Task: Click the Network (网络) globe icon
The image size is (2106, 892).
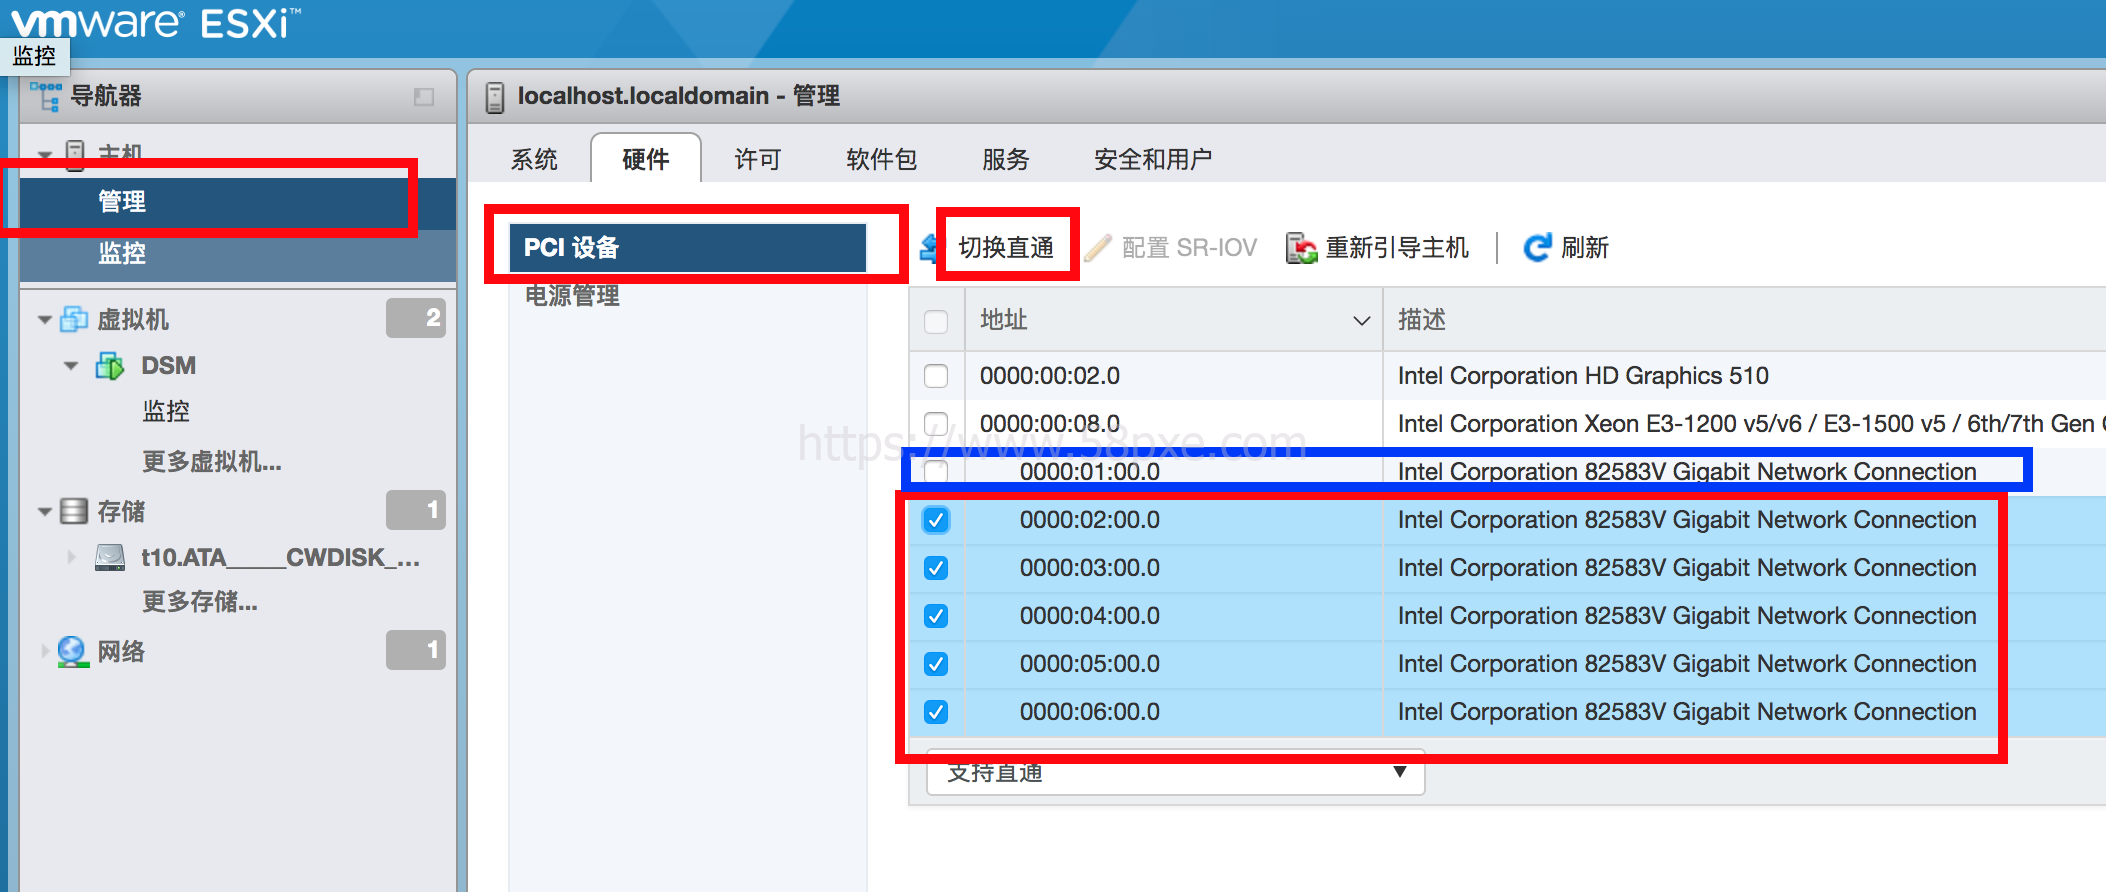Action: pos(73,652)
